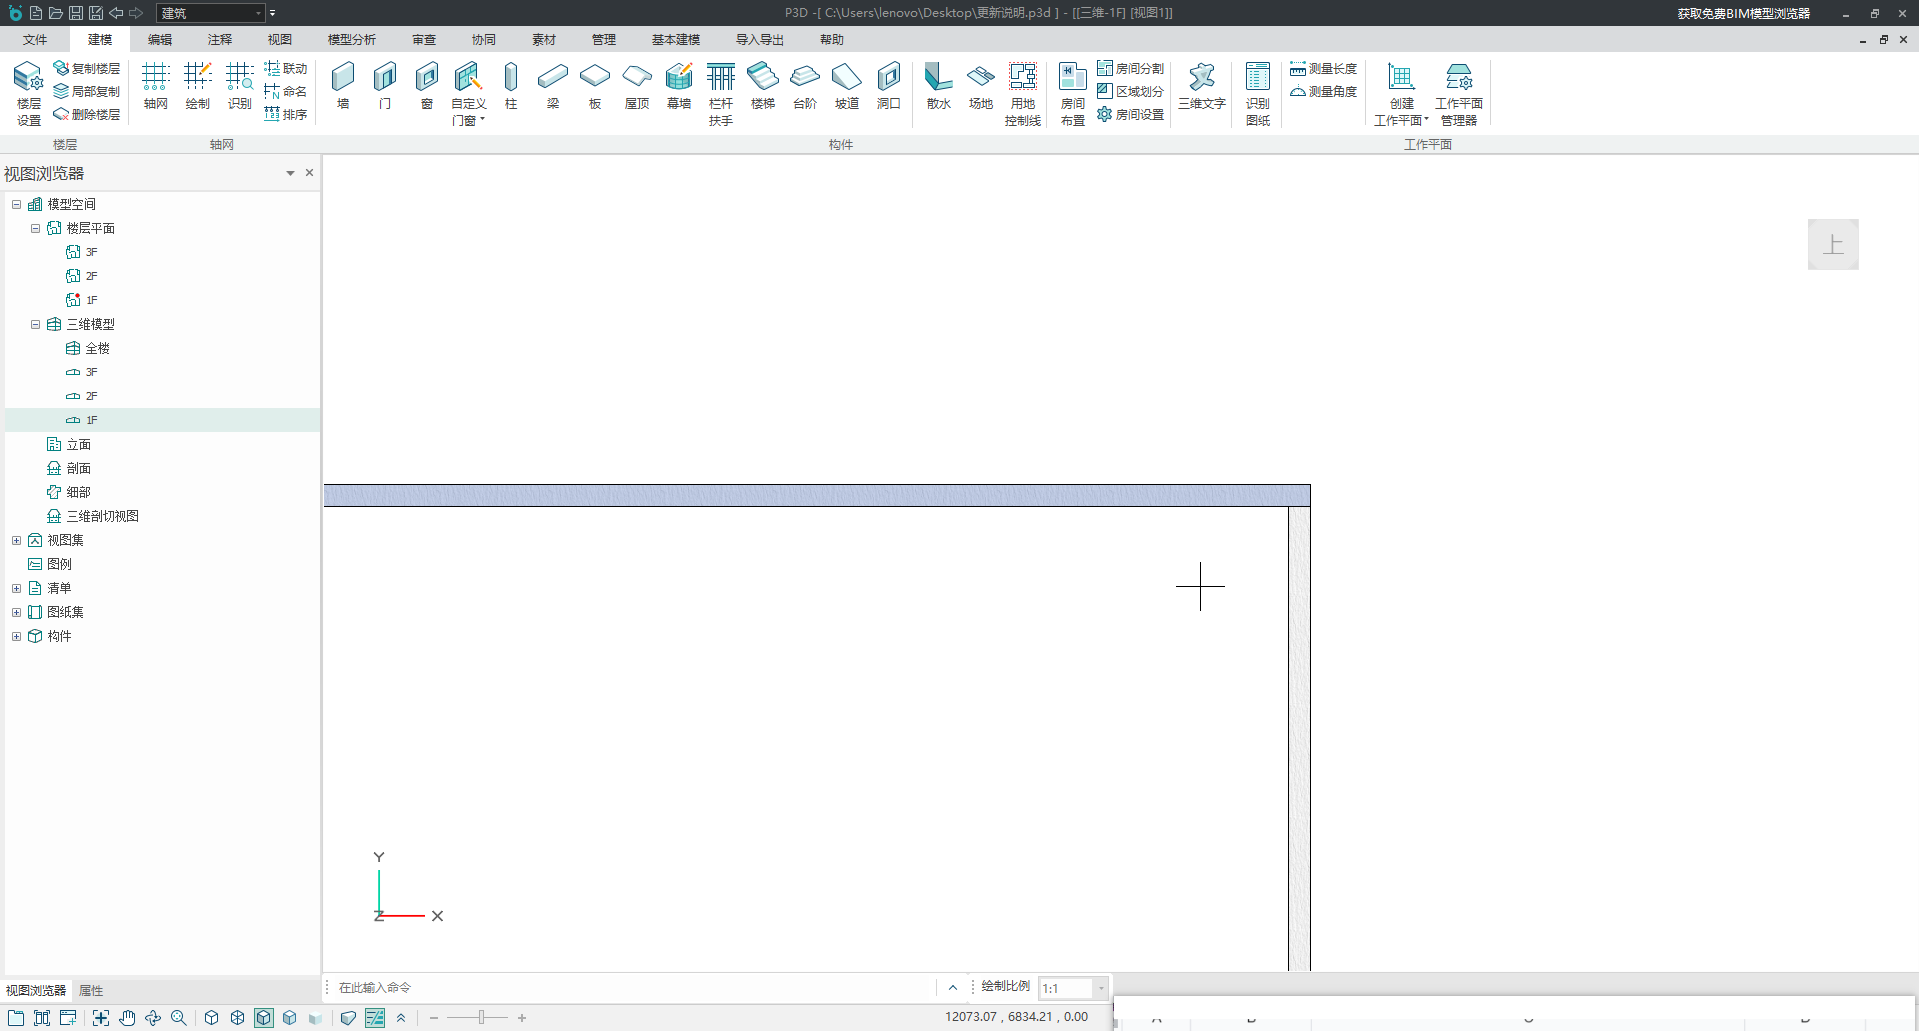This screenshot has height=1031, width=1919.
Task: Click 测量长度 measure length button
Action: coord(1323,69)
